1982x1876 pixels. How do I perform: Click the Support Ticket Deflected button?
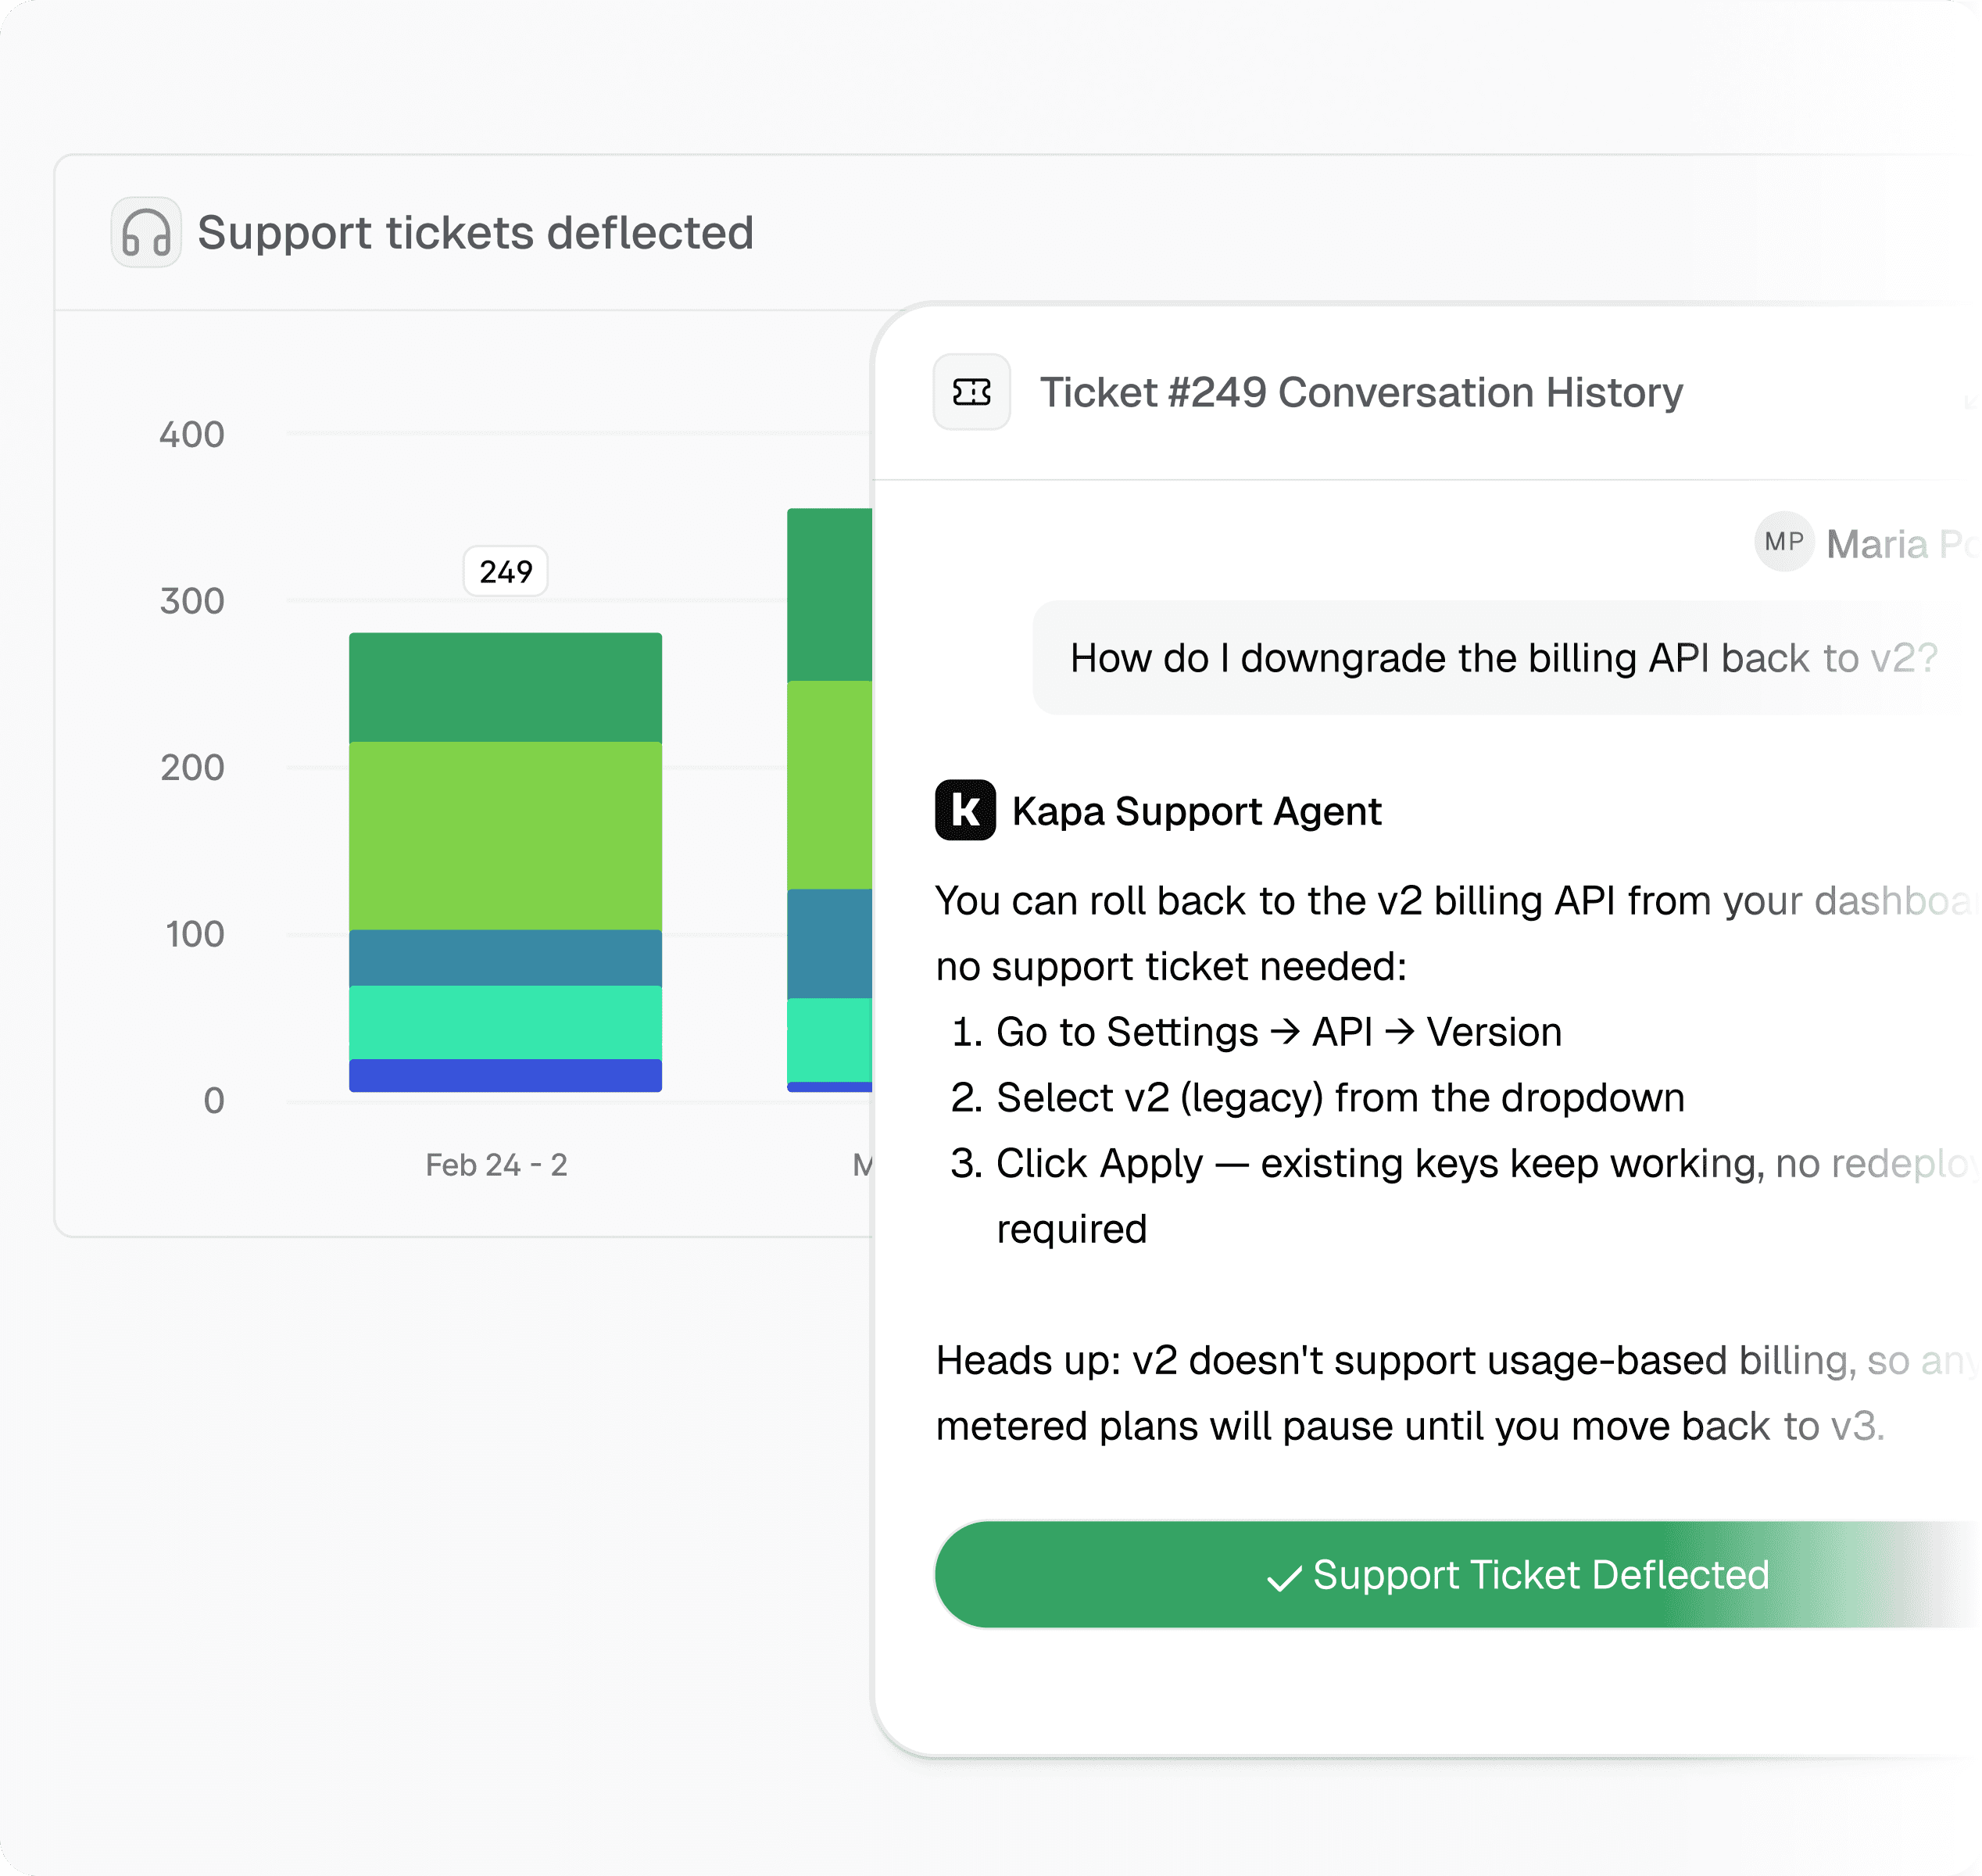click(x=1458, y=1574)
